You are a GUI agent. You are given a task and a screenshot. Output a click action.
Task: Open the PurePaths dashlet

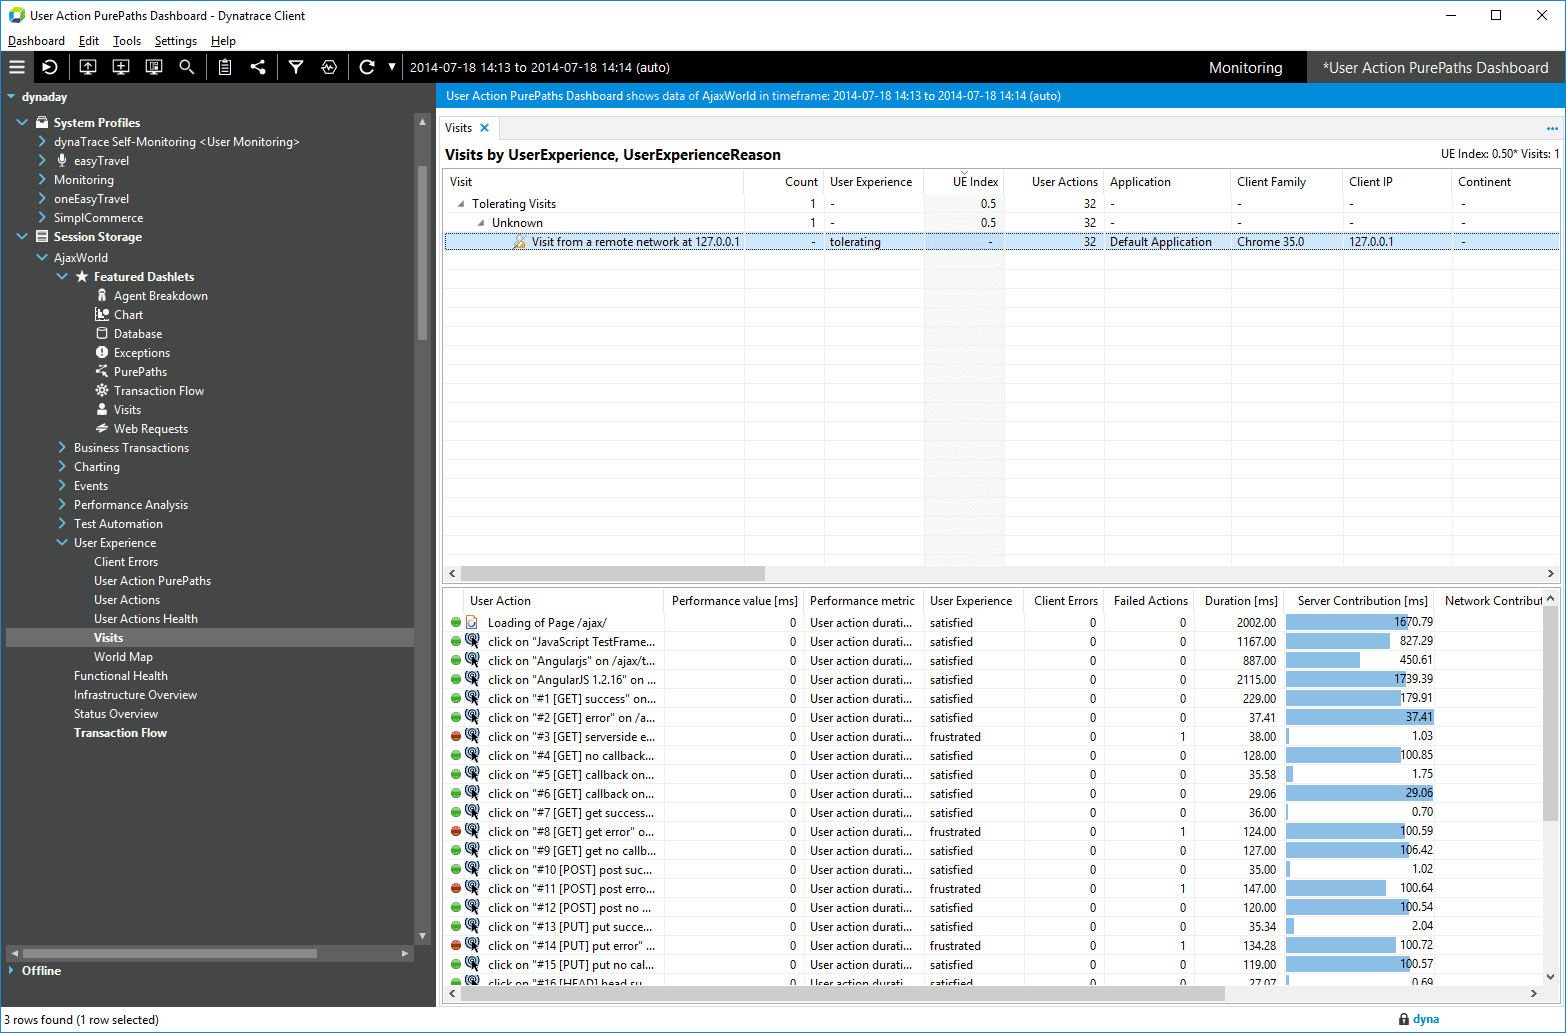coord(140,372)
